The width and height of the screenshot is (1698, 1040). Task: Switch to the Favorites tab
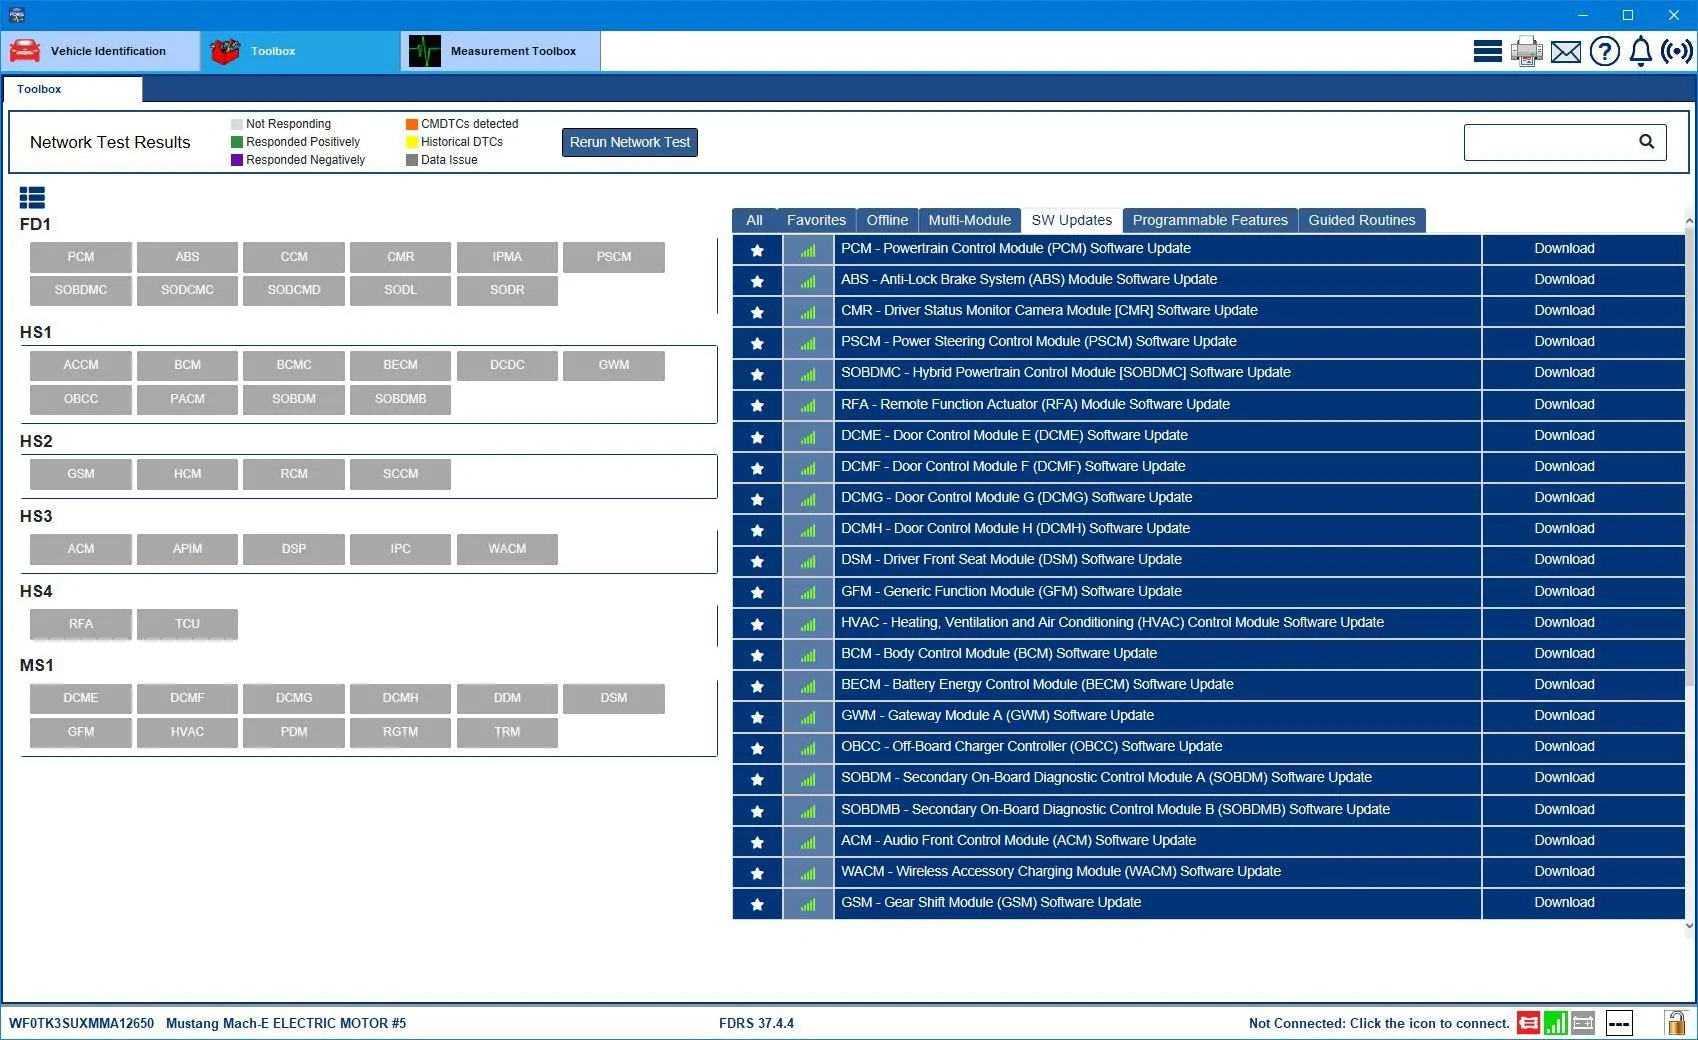(816, 220)
